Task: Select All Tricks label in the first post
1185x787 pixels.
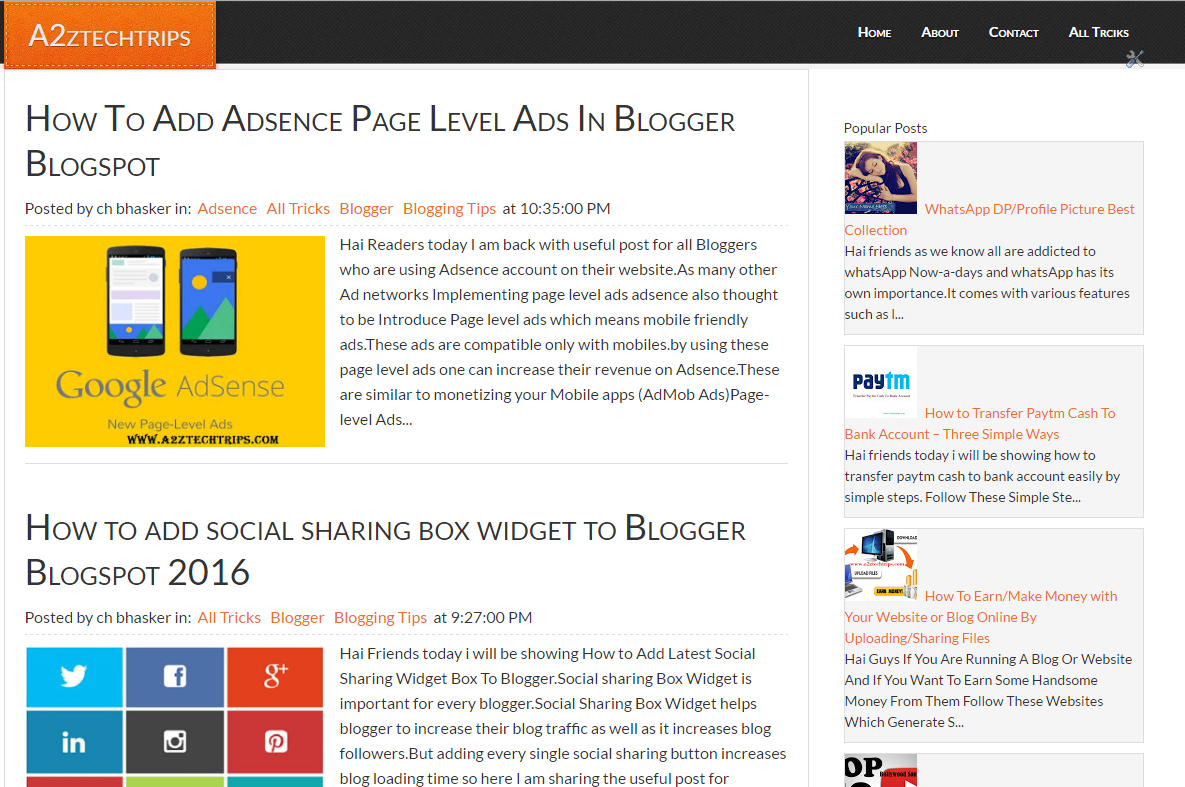Action: (298, 209)
